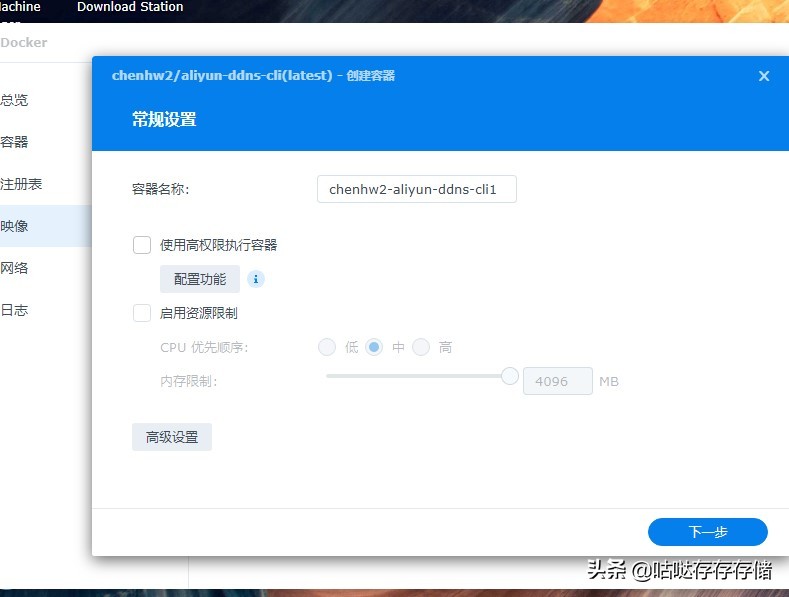Select CPU priority 低 radio button

[x=327, y=347]
